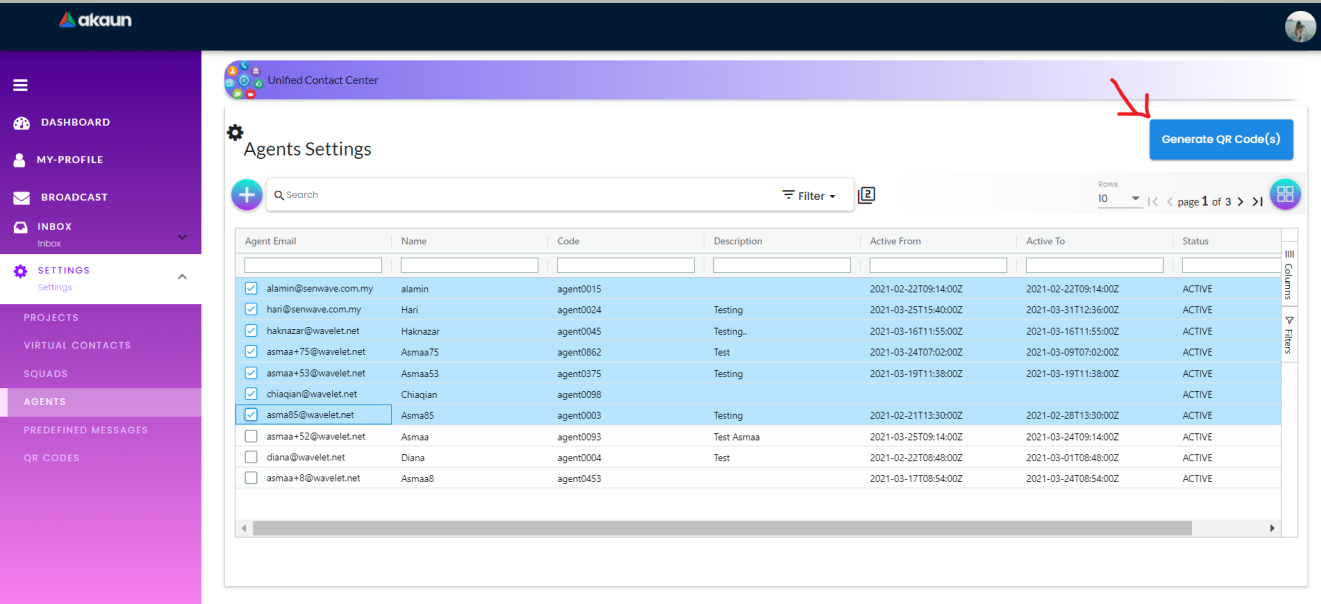Click the hamburger menu icon in sidebar

pos(20,85)
